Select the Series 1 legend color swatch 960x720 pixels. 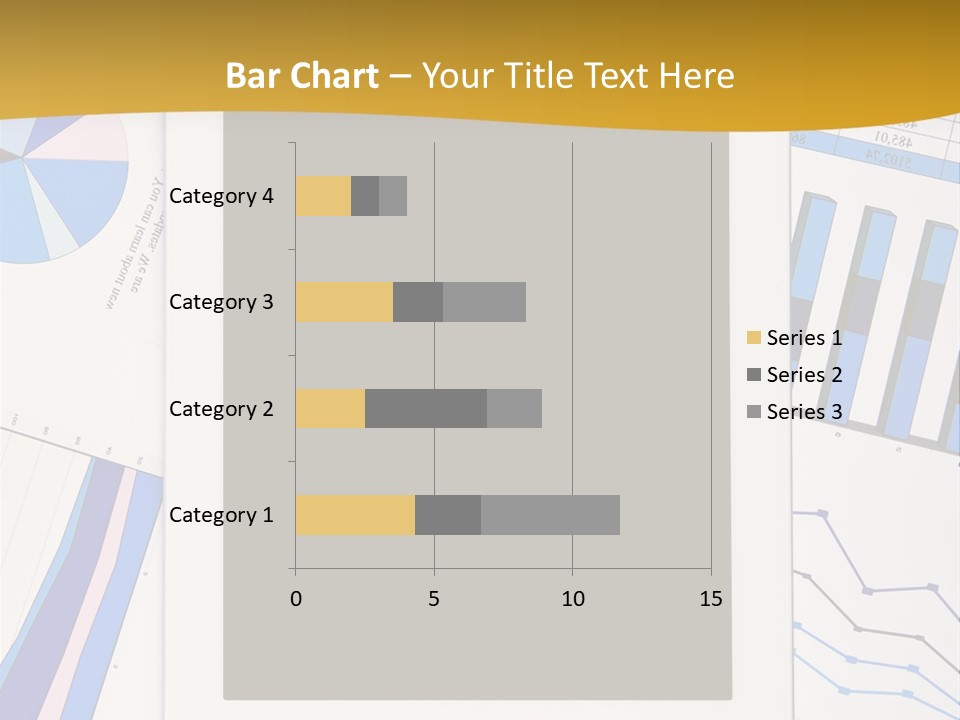click(x=753, y=338)
